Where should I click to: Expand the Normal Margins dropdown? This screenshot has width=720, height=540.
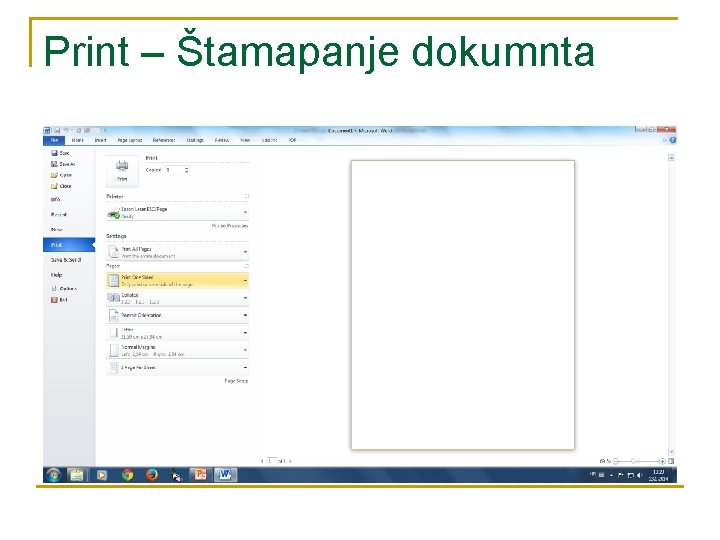click(x=177, y=350)
